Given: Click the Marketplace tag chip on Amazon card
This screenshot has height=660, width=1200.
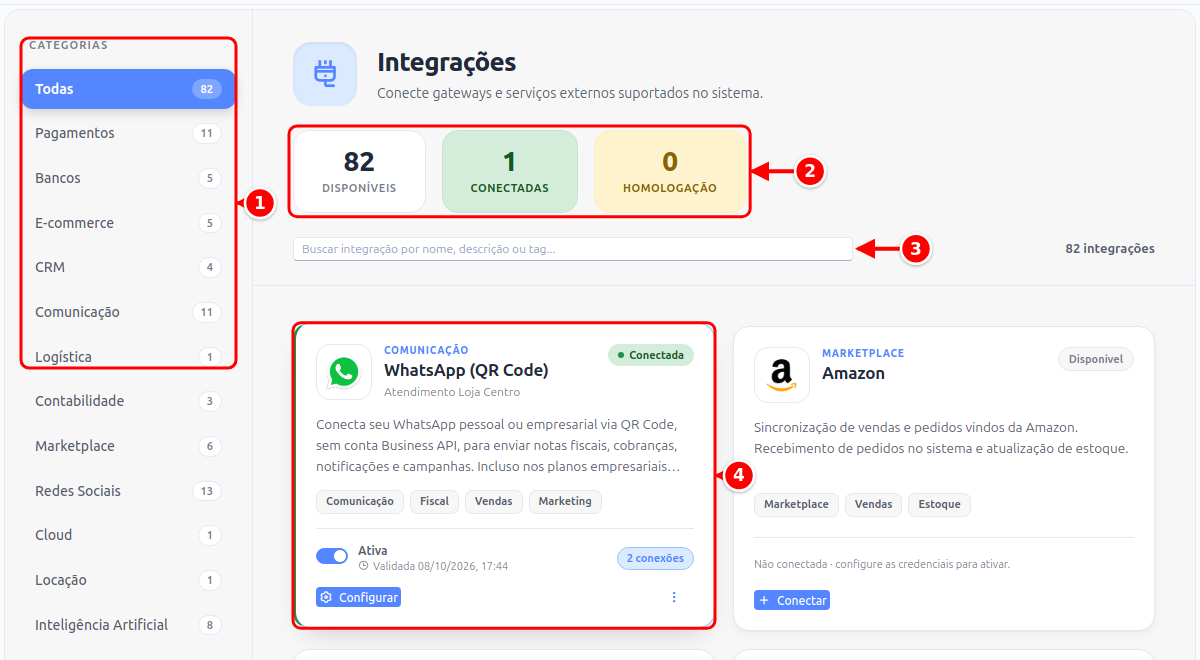Looking at the screenshot, I should point(796,504).
